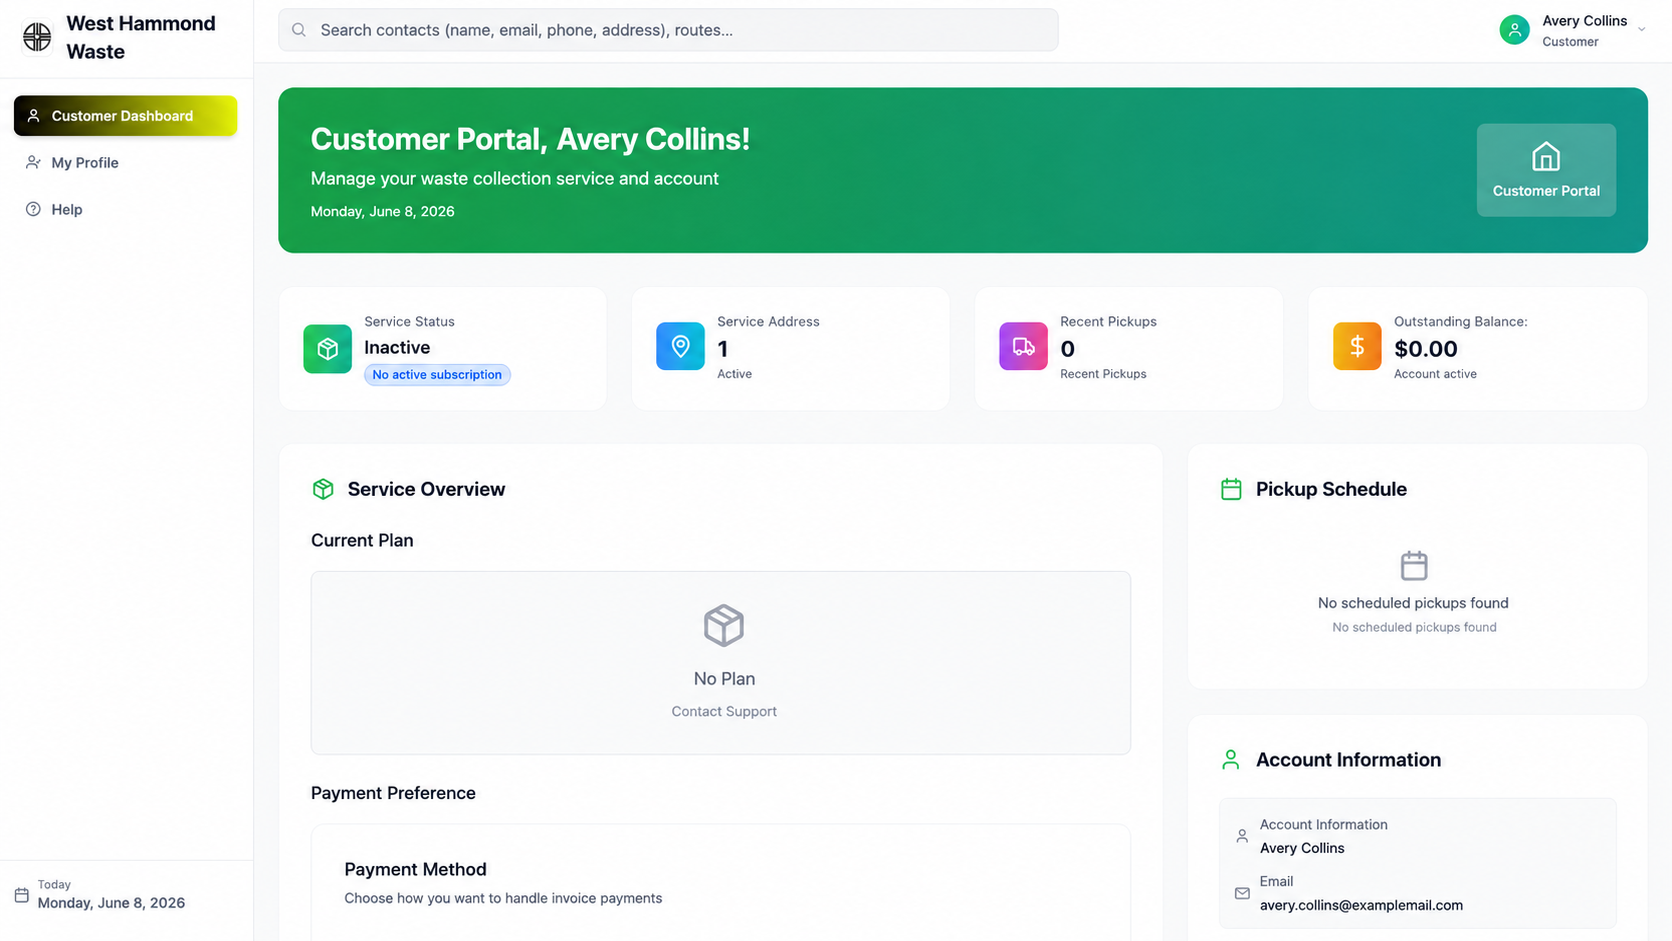
Task: Click the Today calendar icon in sidebar footer
Action: 22,895
